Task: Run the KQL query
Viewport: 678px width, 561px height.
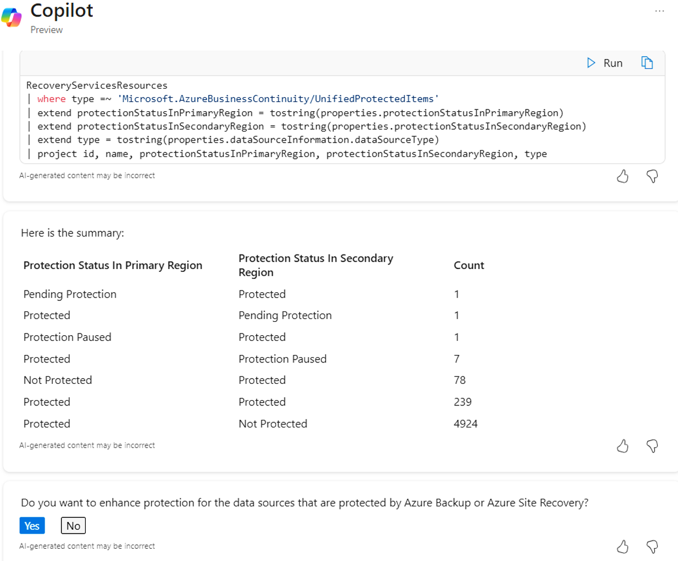Action: click(x=605, y=63)
